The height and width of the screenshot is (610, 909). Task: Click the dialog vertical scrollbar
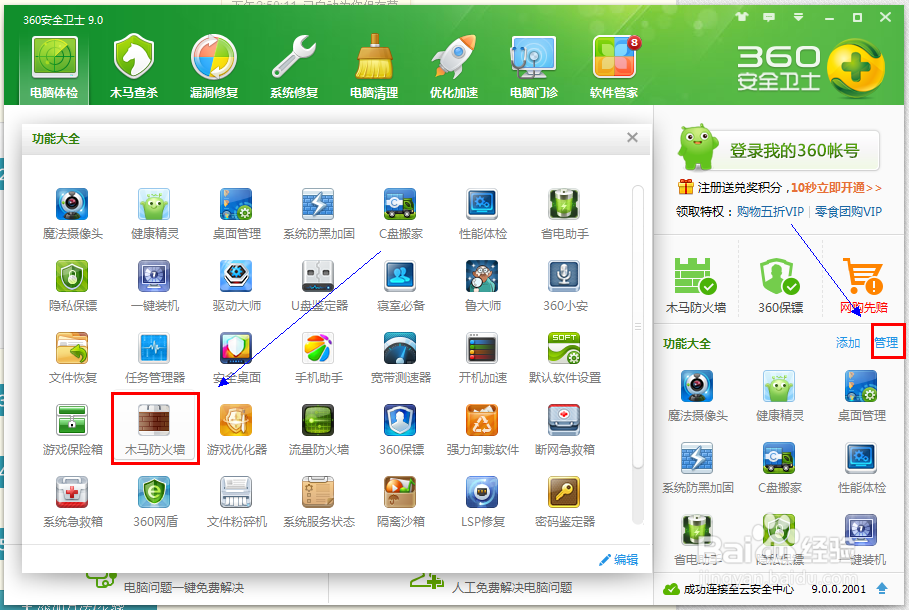pos(638,326)
